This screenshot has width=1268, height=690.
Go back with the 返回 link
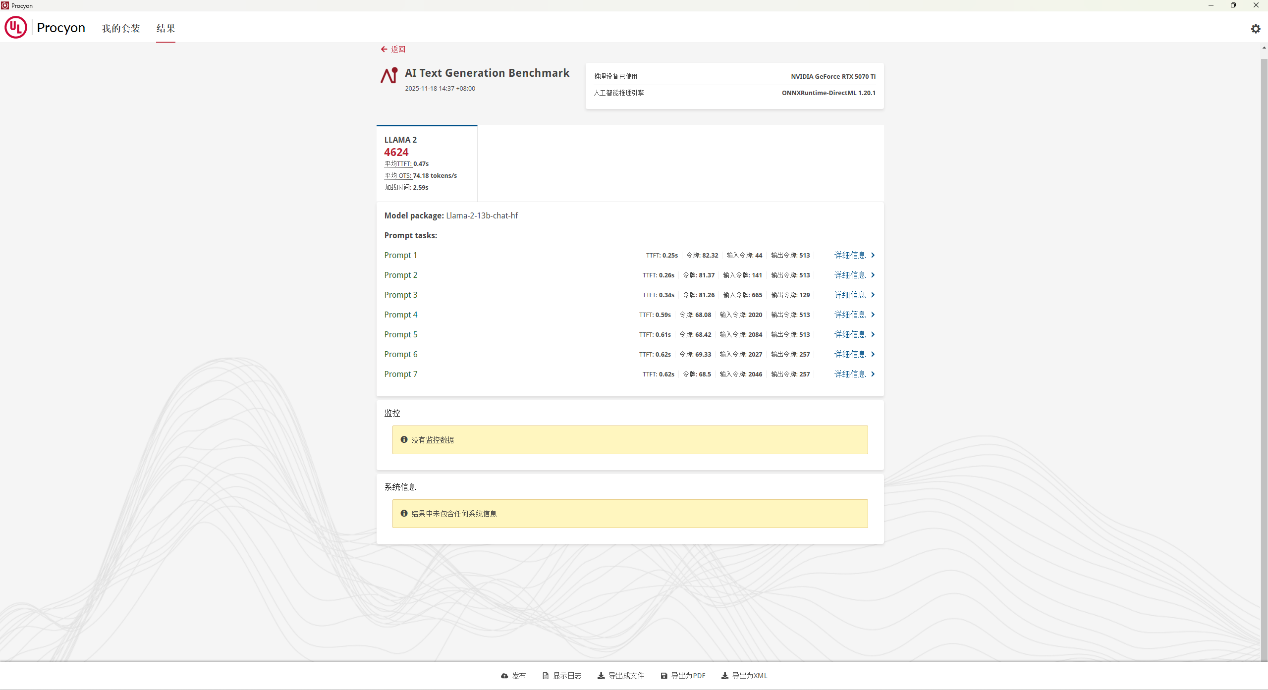coord(393,49)
